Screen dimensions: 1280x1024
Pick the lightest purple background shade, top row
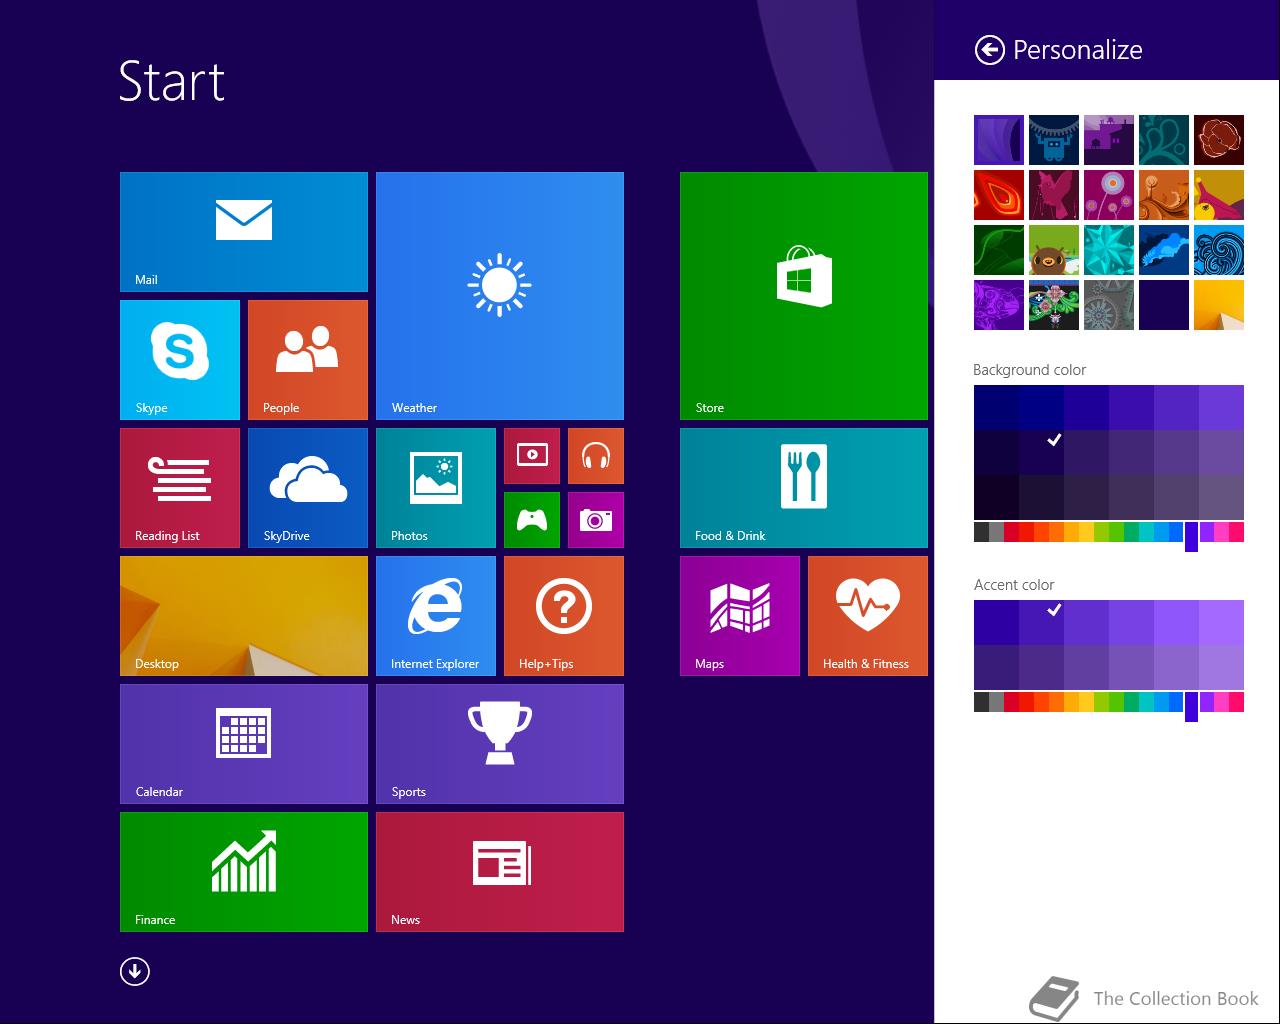click(x=1221, y=407)
